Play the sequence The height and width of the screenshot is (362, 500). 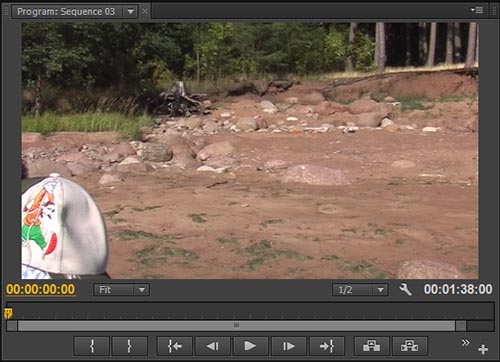pyautogui.click(x=250, y=346)
